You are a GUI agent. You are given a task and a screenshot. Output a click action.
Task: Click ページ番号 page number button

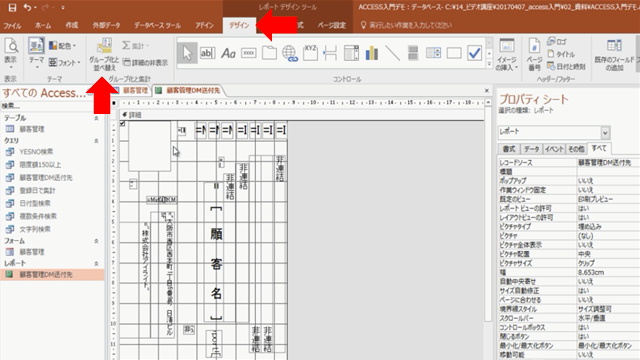point(534,55)
